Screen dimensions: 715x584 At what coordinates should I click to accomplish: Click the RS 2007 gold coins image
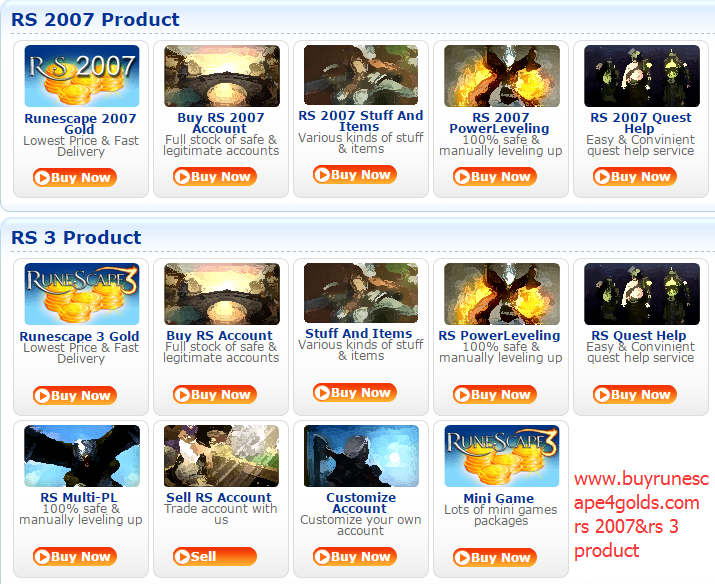pyautogui.click(x=82, y=76)
